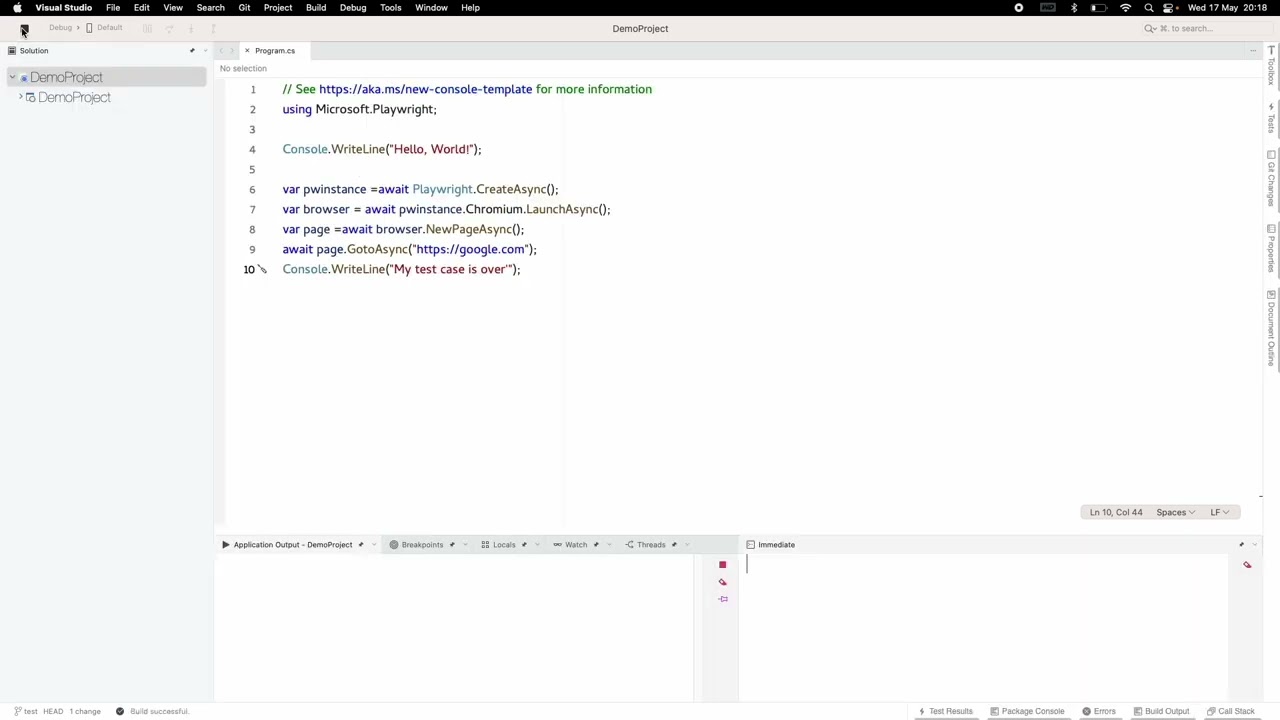The height and width of the screenshot is (720, 1280).
Task: Click the No selection breadcrumb
Action: tap(243, 68)
